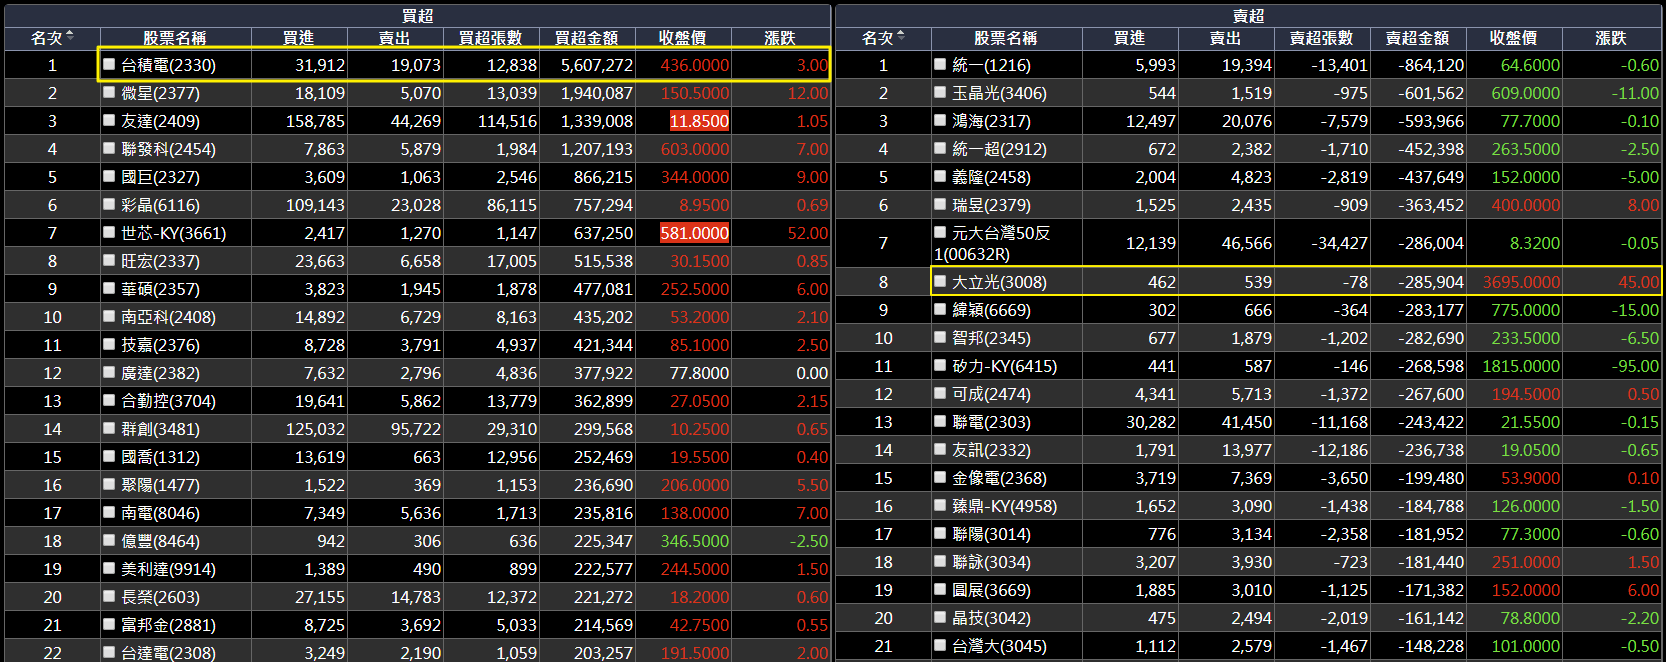Click stock name 世芯-KY(3661)
This screenshot has height=662, width=1666.
[x=173, y=233]
